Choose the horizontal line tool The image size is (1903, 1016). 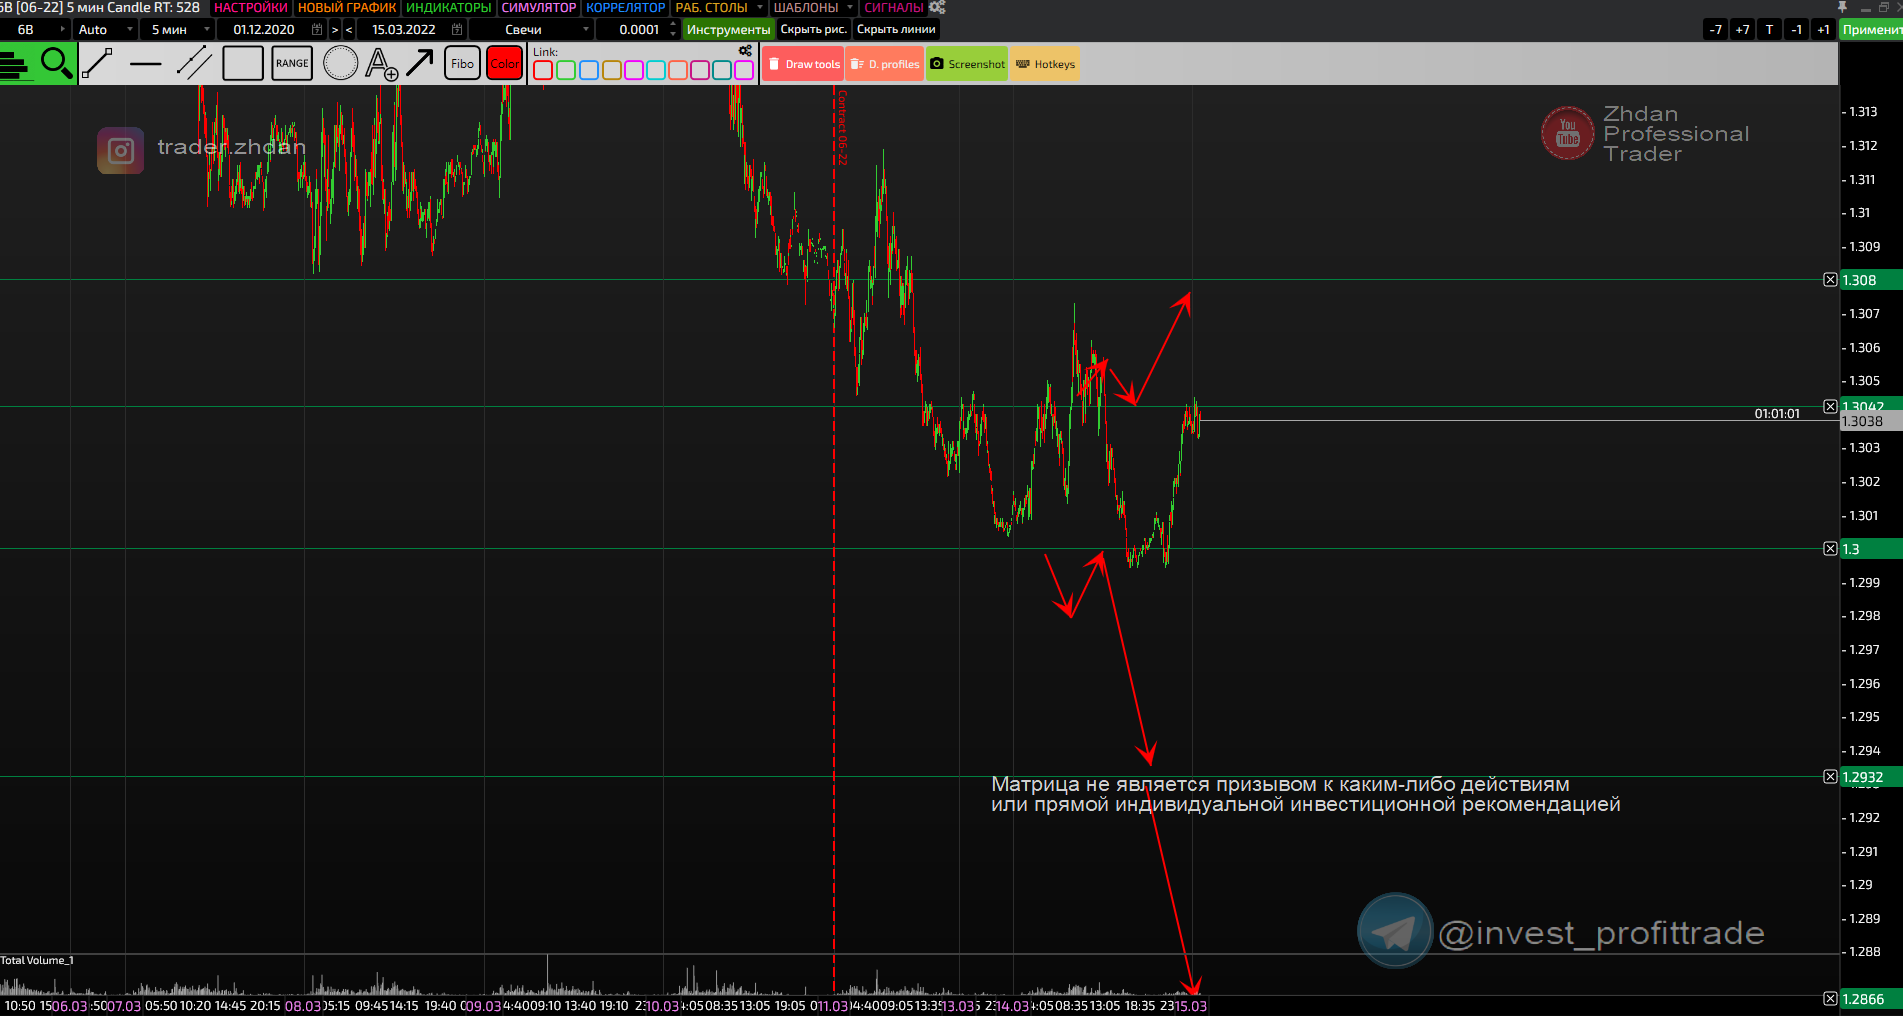[146, 64]
